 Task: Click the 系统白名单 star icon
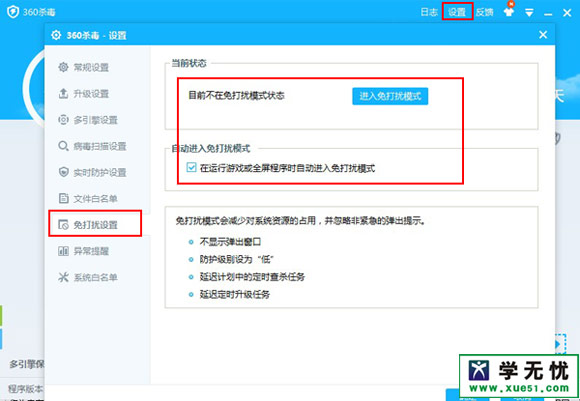63,277
